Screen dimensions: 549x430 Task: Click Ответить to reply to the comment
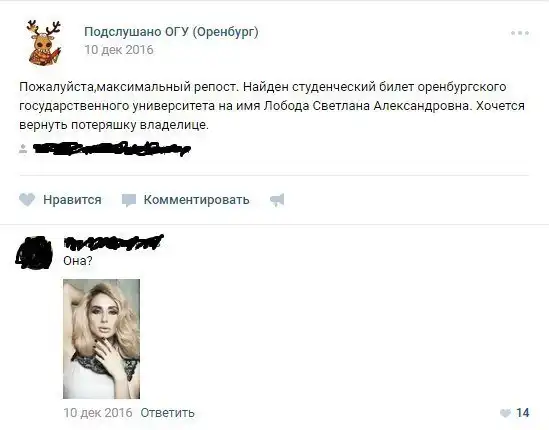[x=167, y=412]
